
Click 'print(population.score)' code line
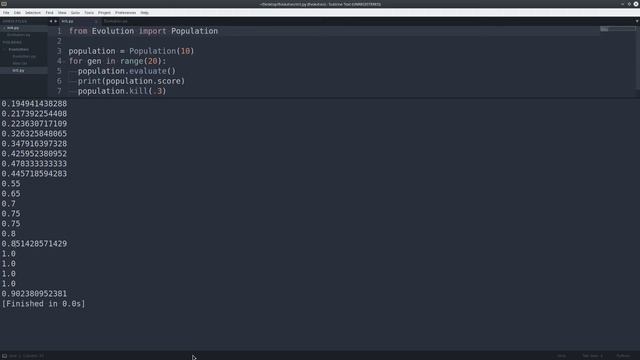131,81
